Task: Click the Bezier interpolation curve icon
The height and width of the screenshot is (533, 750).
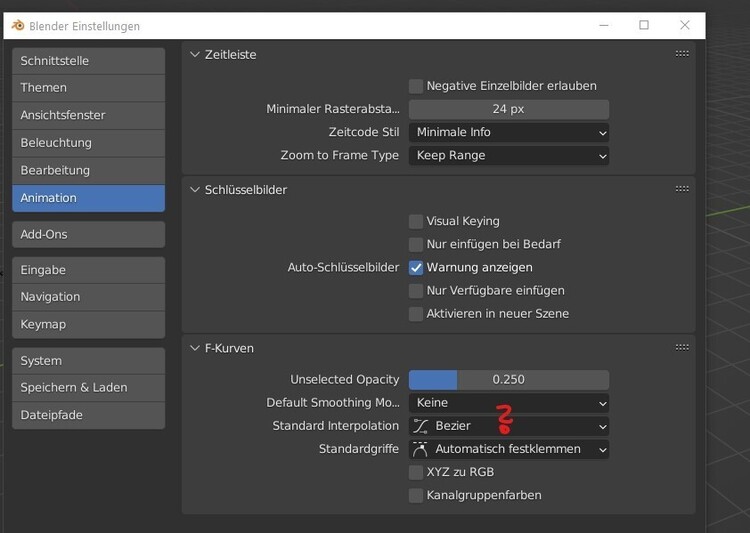Action: pos(421,427)
